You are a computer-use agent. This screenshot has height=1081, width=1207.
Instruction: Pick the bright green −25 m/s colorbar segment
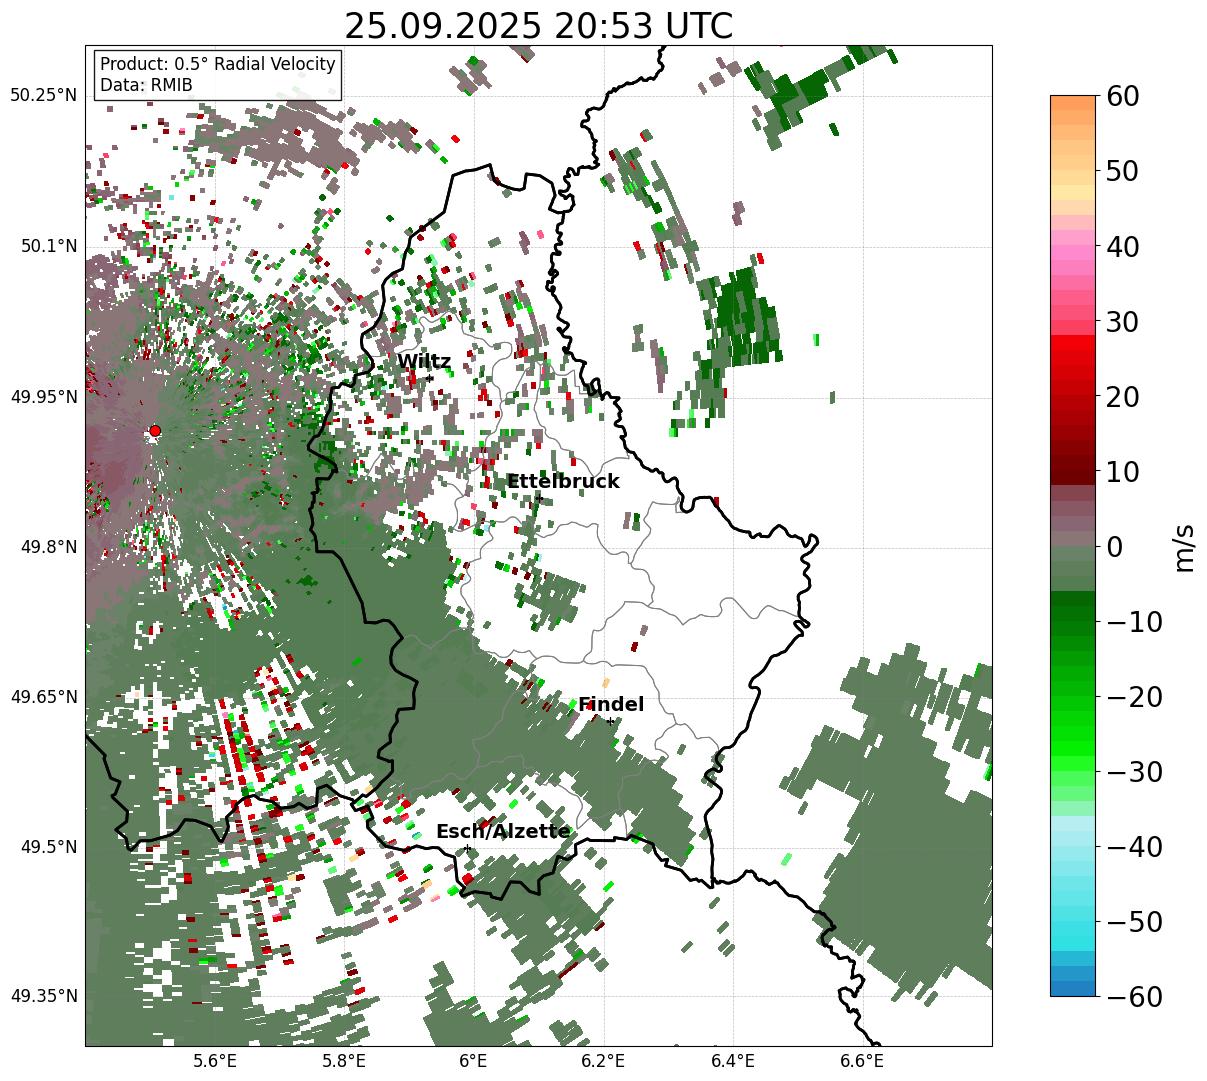[1073, 733]
